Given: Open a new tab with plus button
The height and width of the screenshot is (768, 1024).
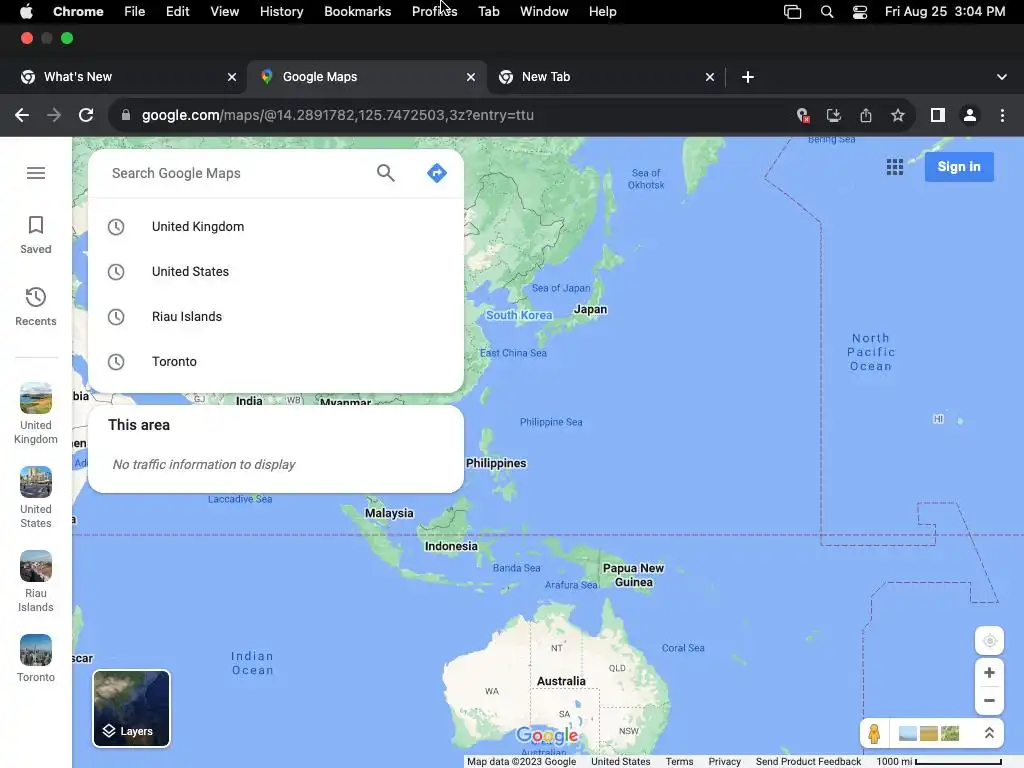Looking at the screenshot, I should (x=748, y=77).
